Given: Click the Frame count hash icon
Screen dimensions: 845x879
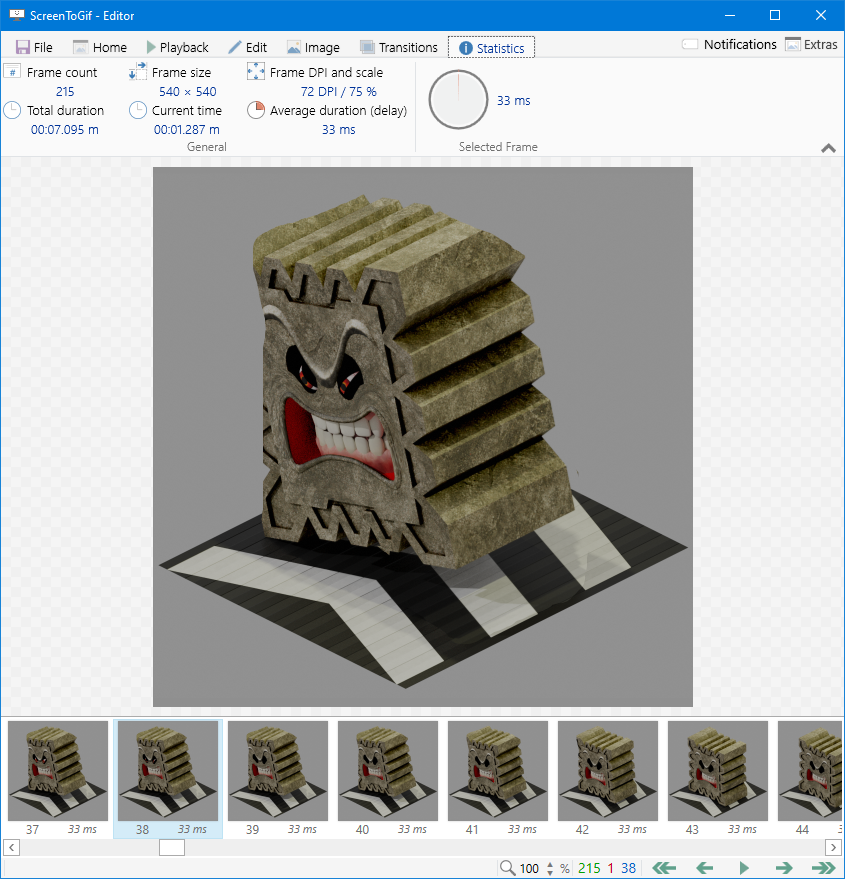Looking at the screenshot, I should point(12,72).
